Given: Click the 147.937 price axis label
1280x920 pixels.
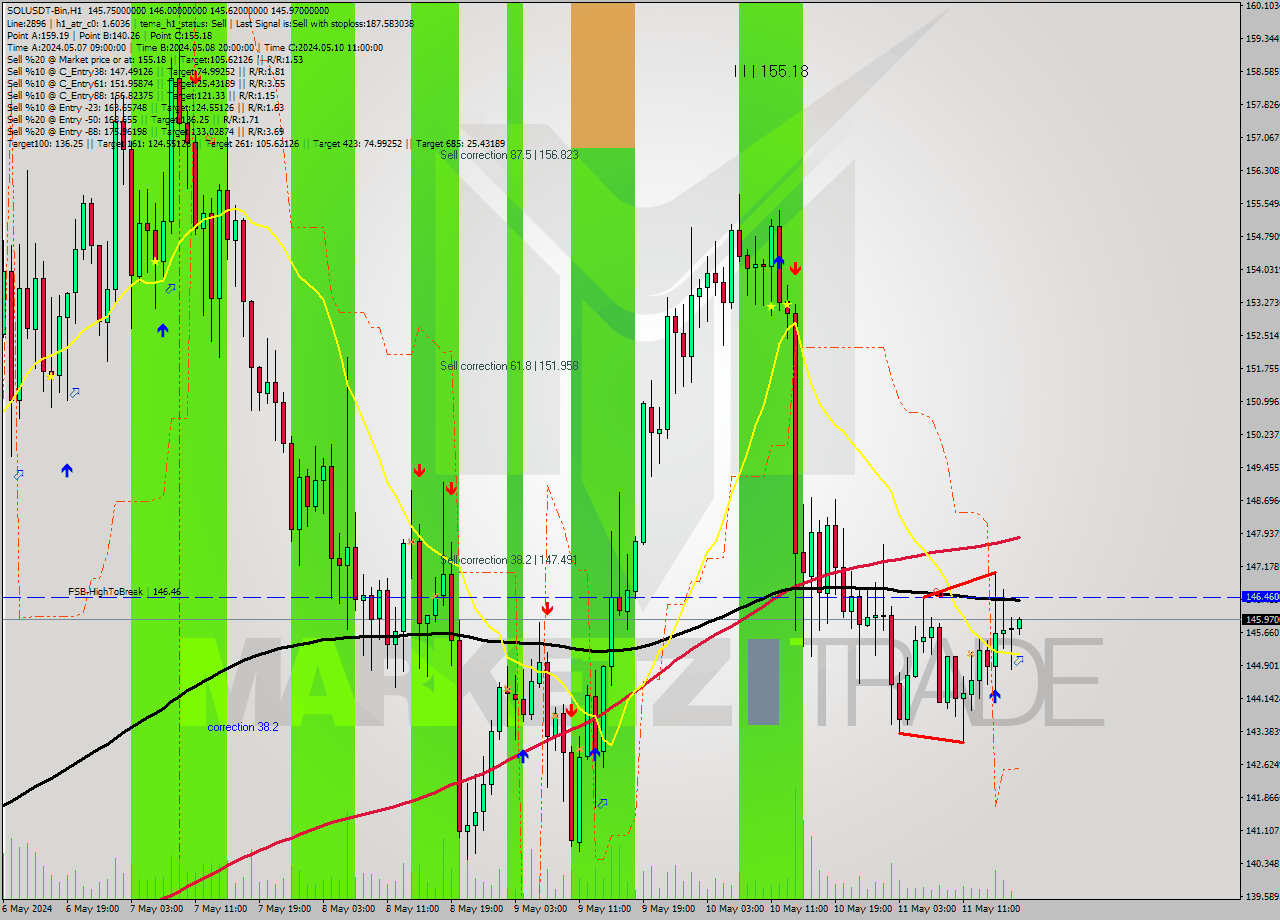Looking at the screenshot, I should 1262,533.
